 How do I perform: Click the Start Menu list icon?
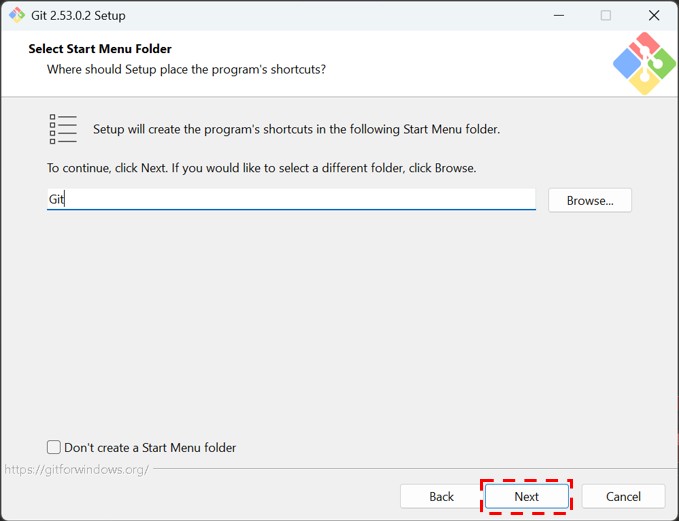(x=63, y=129)
